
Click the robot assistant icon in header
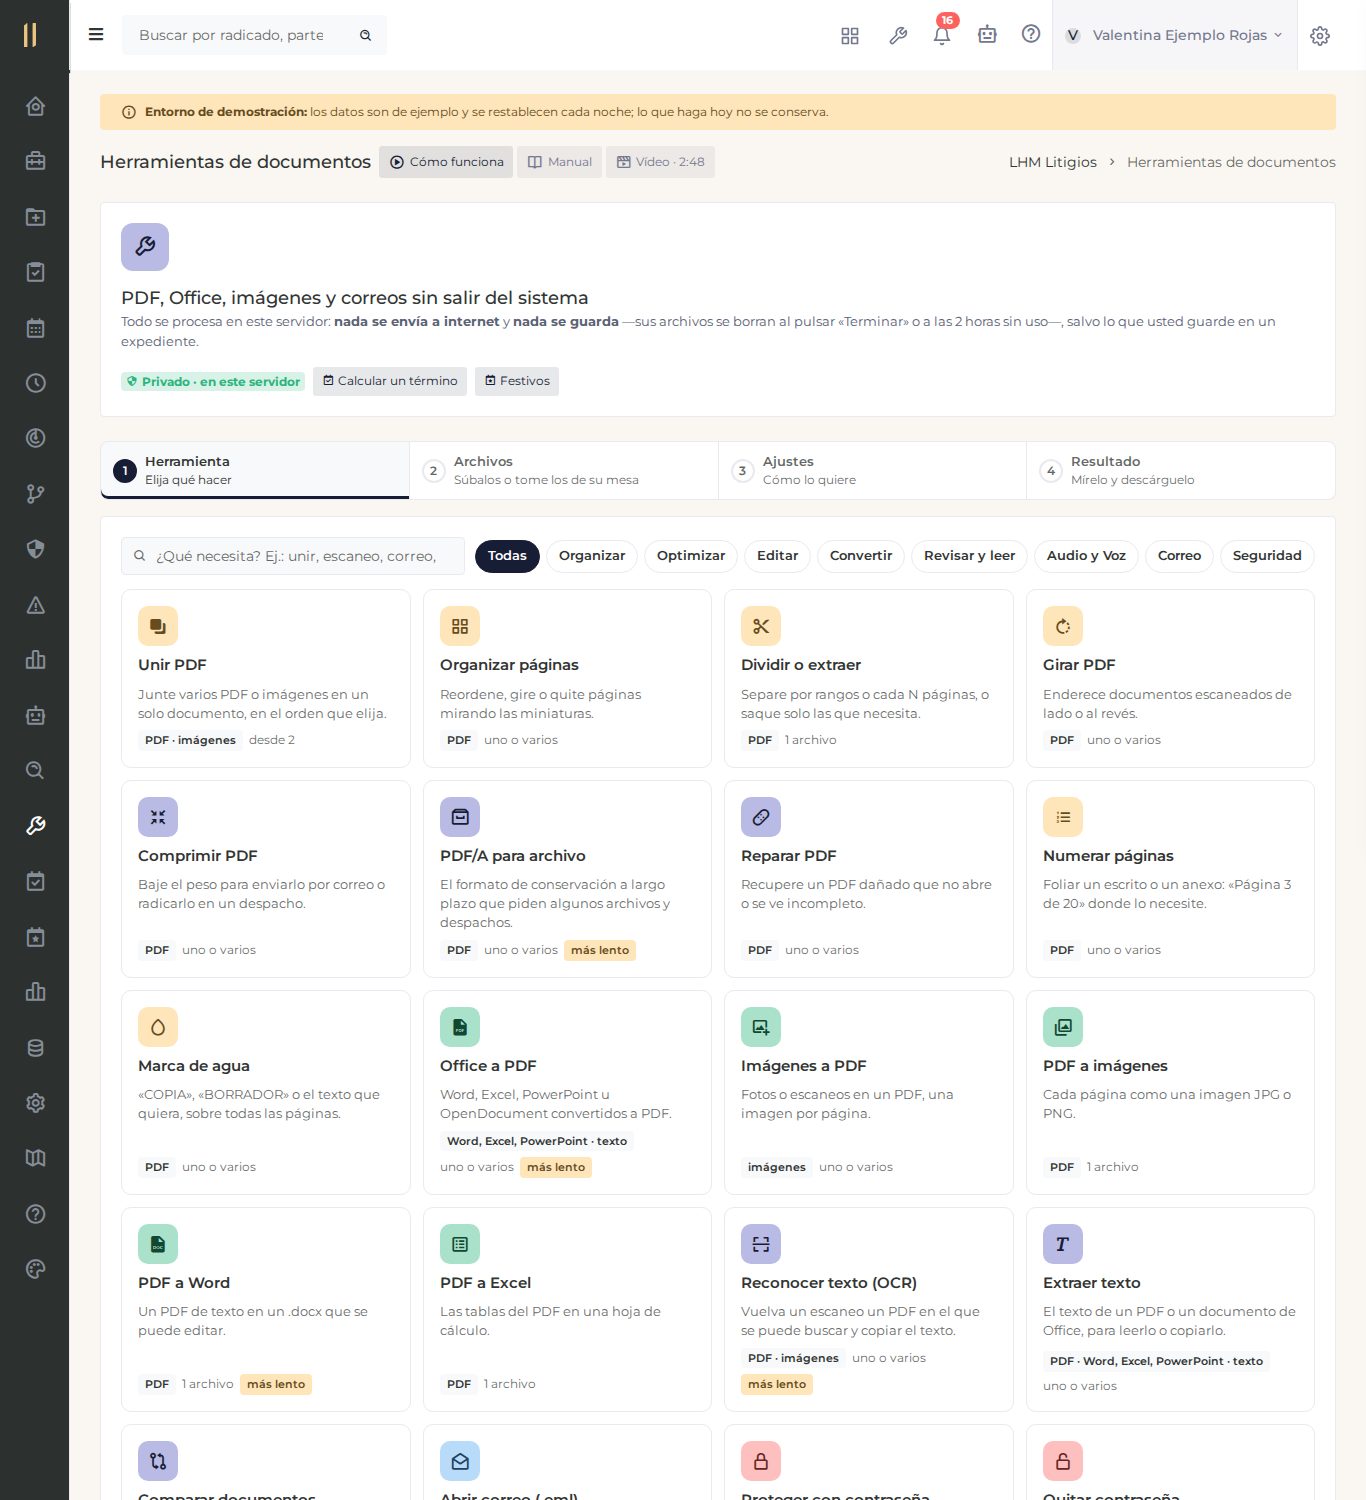click(x=987, y=35)
